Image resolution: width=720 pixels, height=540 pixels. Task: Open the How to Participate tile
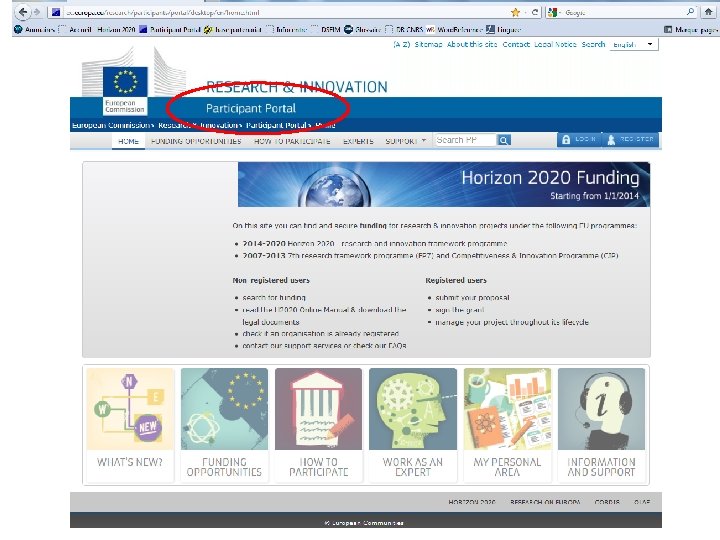[319, 425]
